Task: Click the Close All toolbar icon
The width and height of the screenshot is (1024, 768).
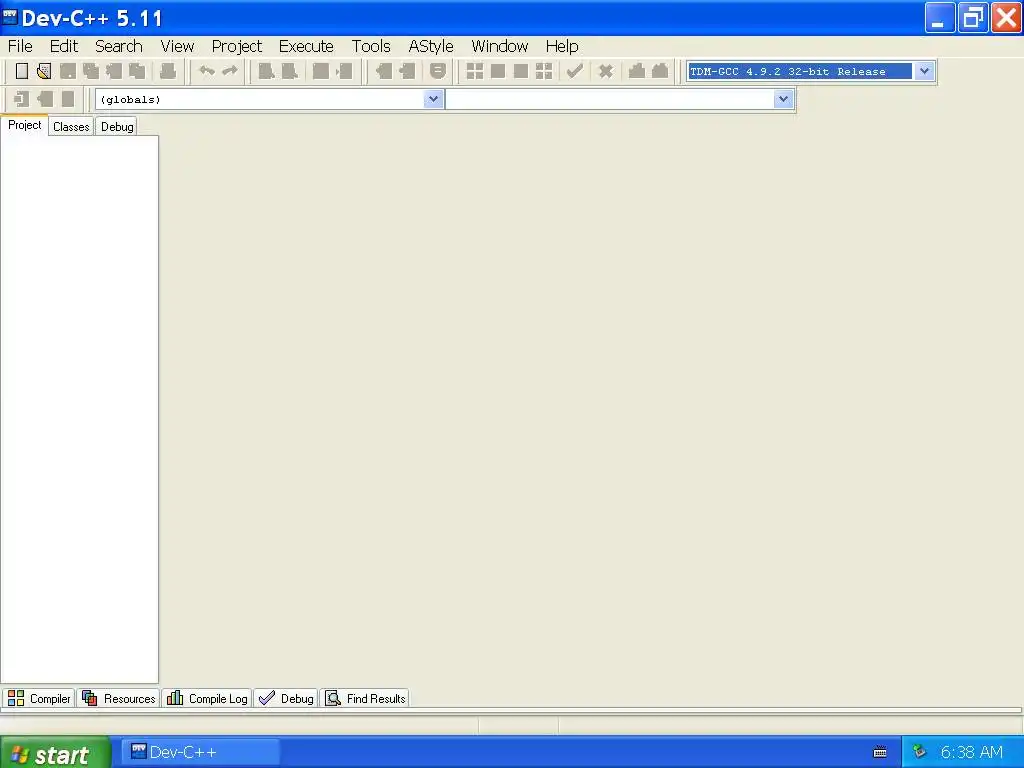Action: coord(137,71)
